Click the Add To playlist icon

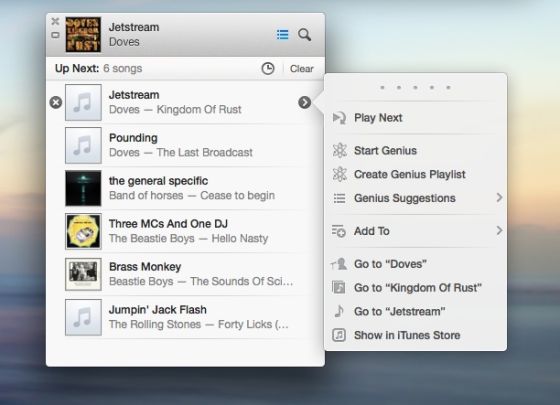(339, 231)
